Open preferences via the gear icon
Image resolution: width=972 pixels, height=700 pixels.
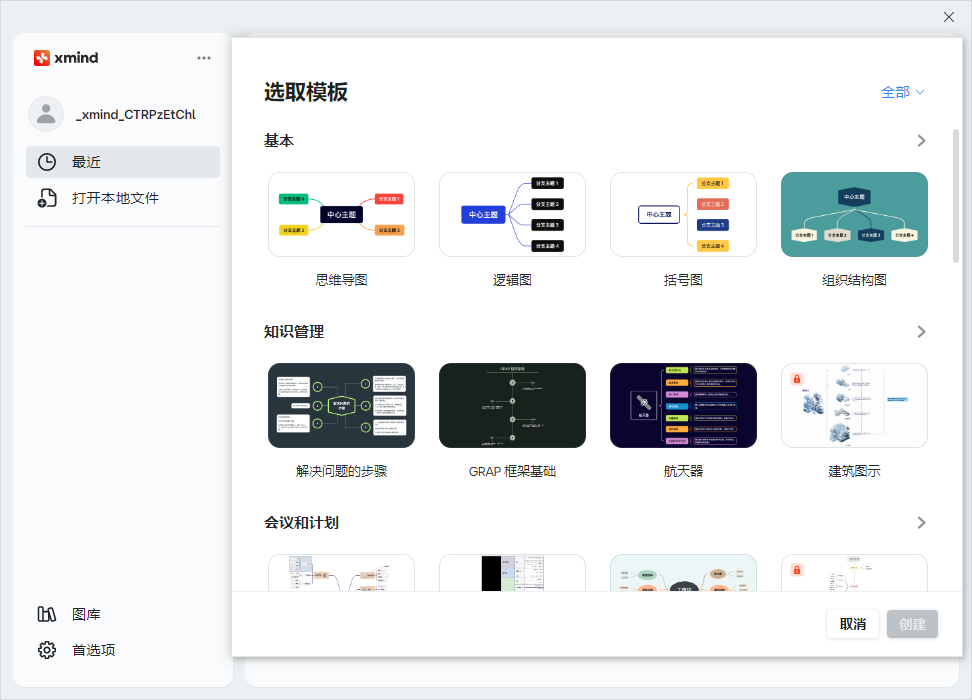pyautogui.click(x=47, y=650)
